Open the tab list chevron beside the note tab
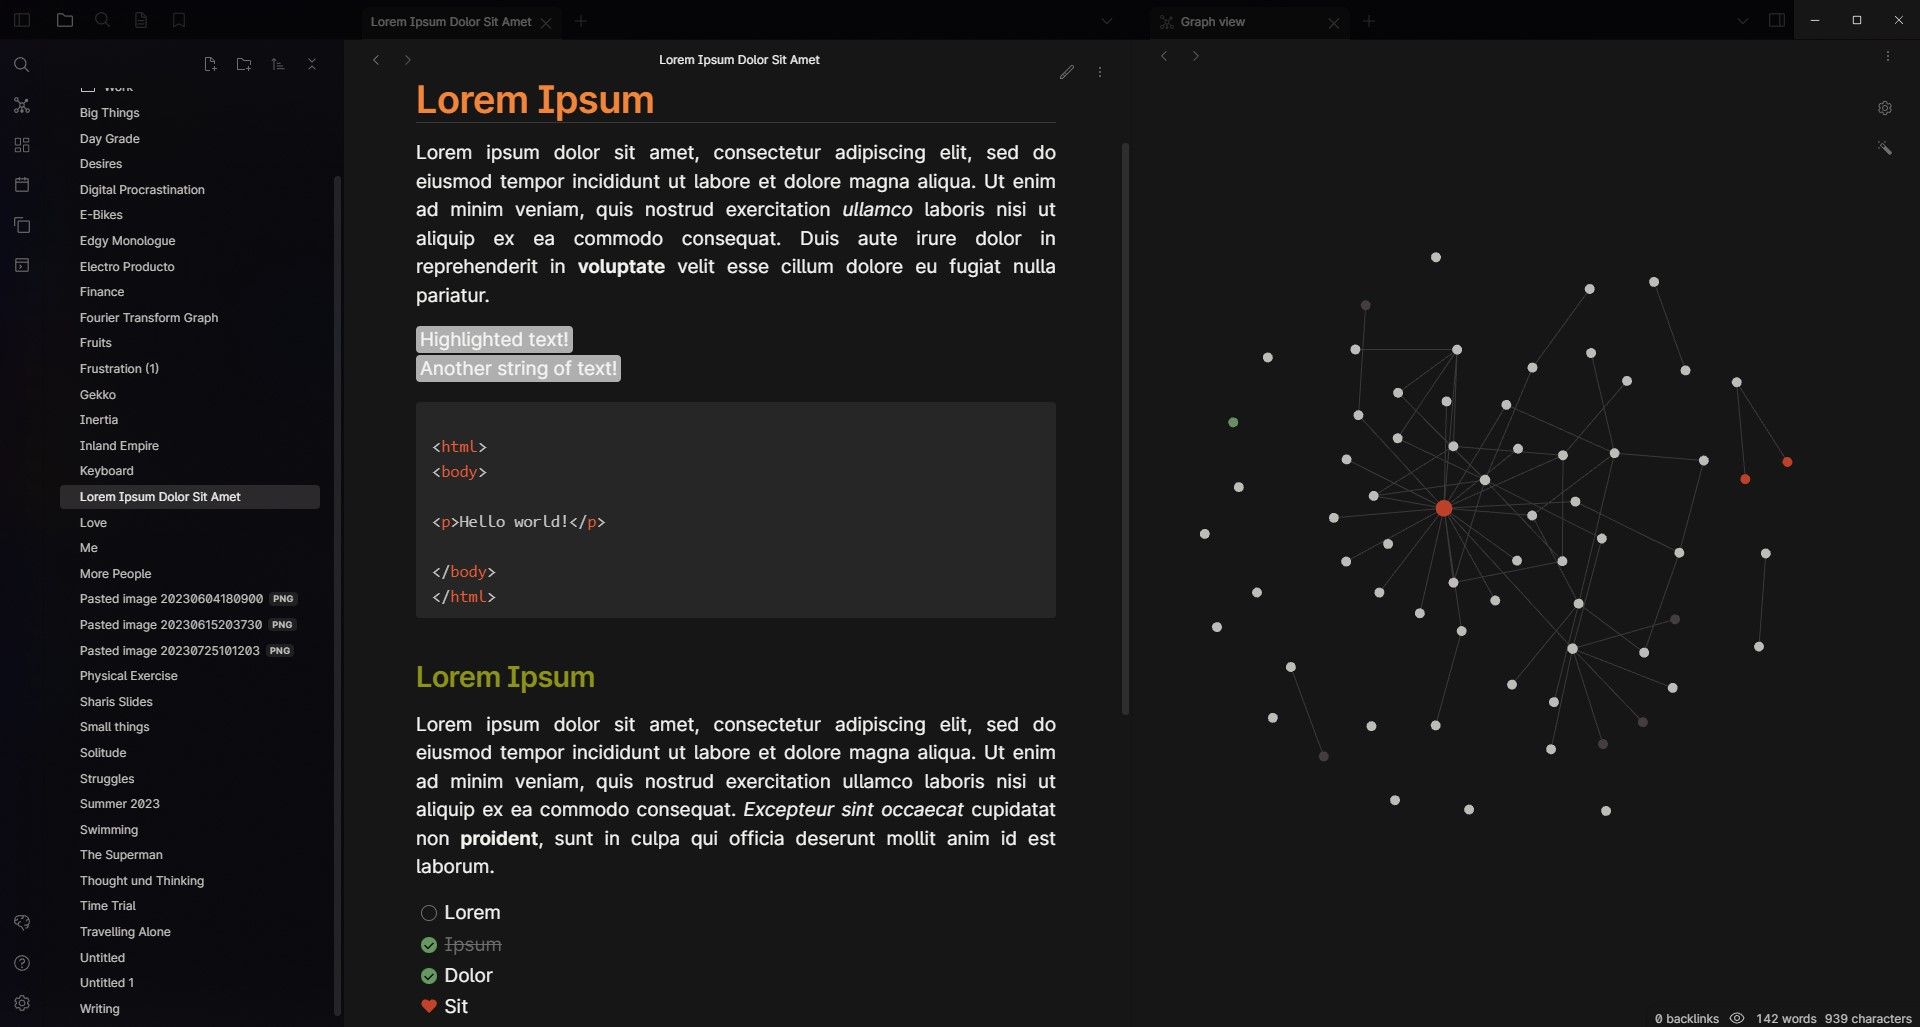 [x=1106, y=20]
